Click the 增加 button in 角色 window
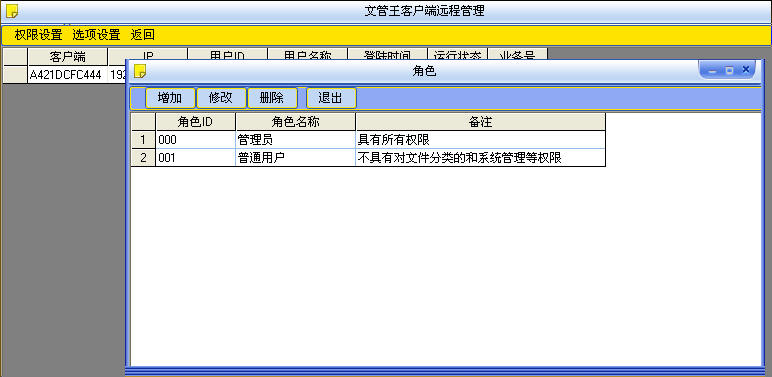 click(170, 98)
